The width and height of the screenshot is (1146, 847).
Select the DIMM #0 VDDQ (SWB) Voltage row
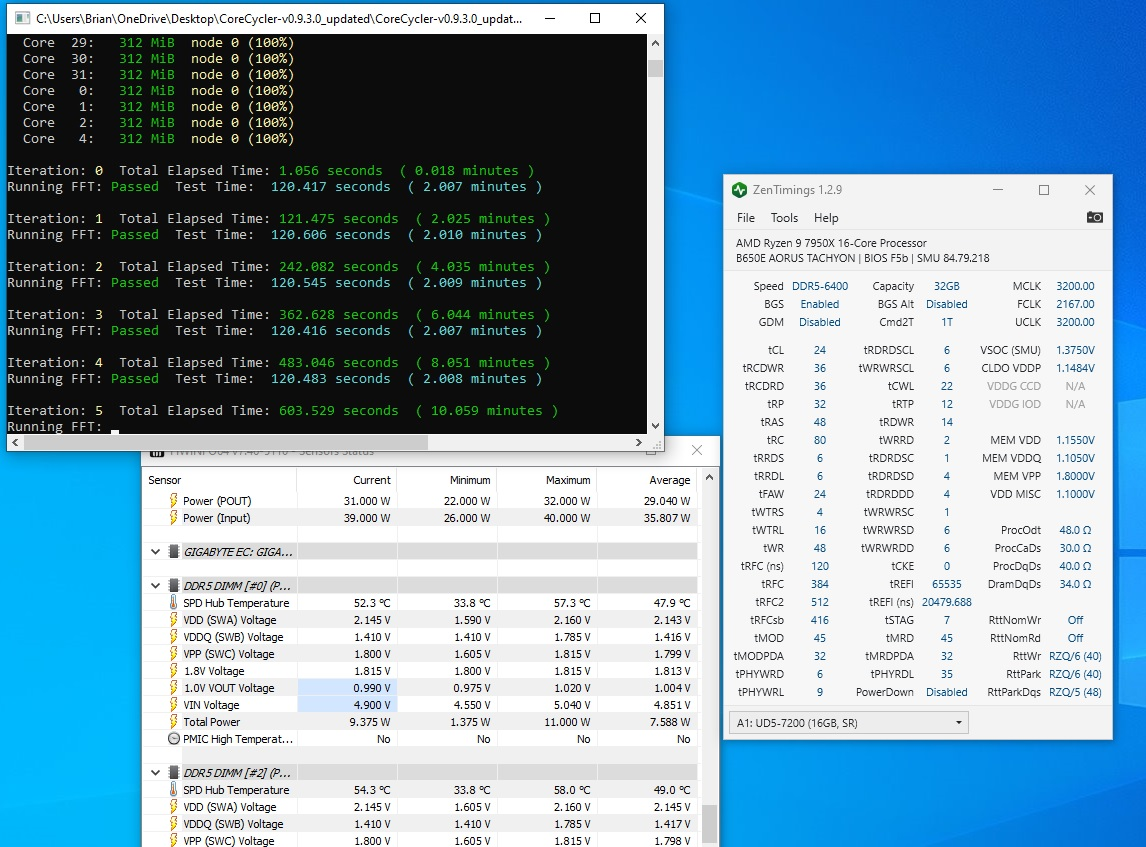tap(420, 637)
